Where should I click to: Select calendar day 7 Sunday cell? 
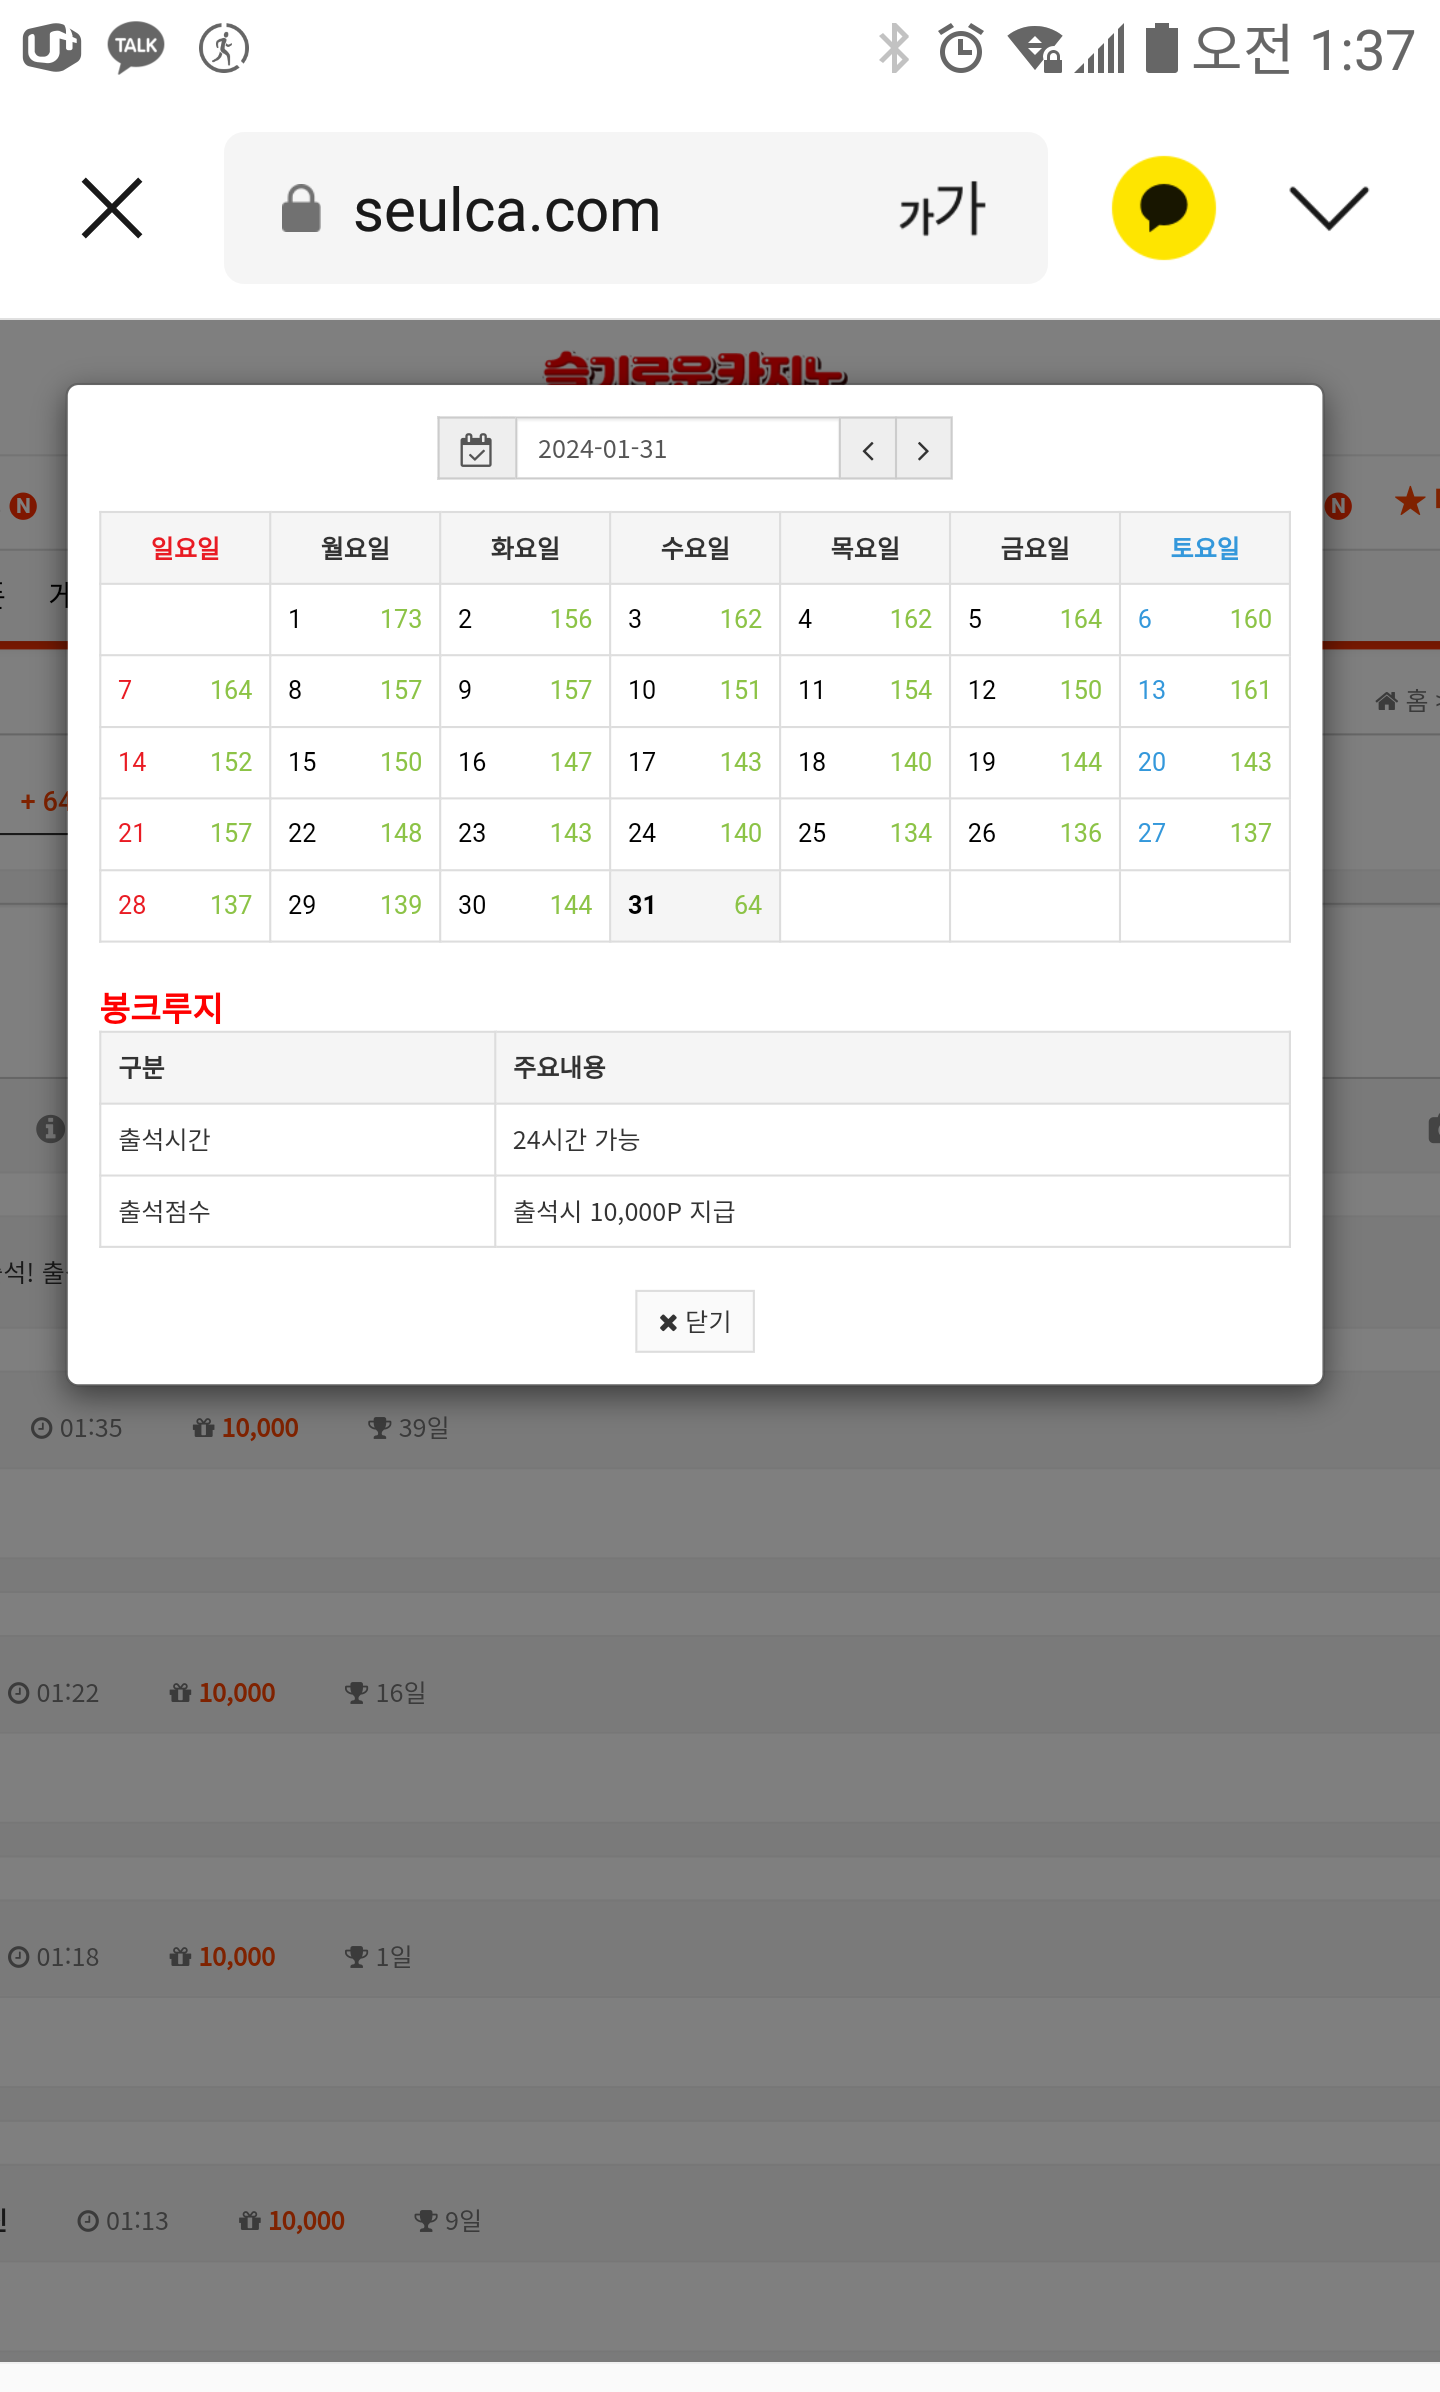coord(185,690)
